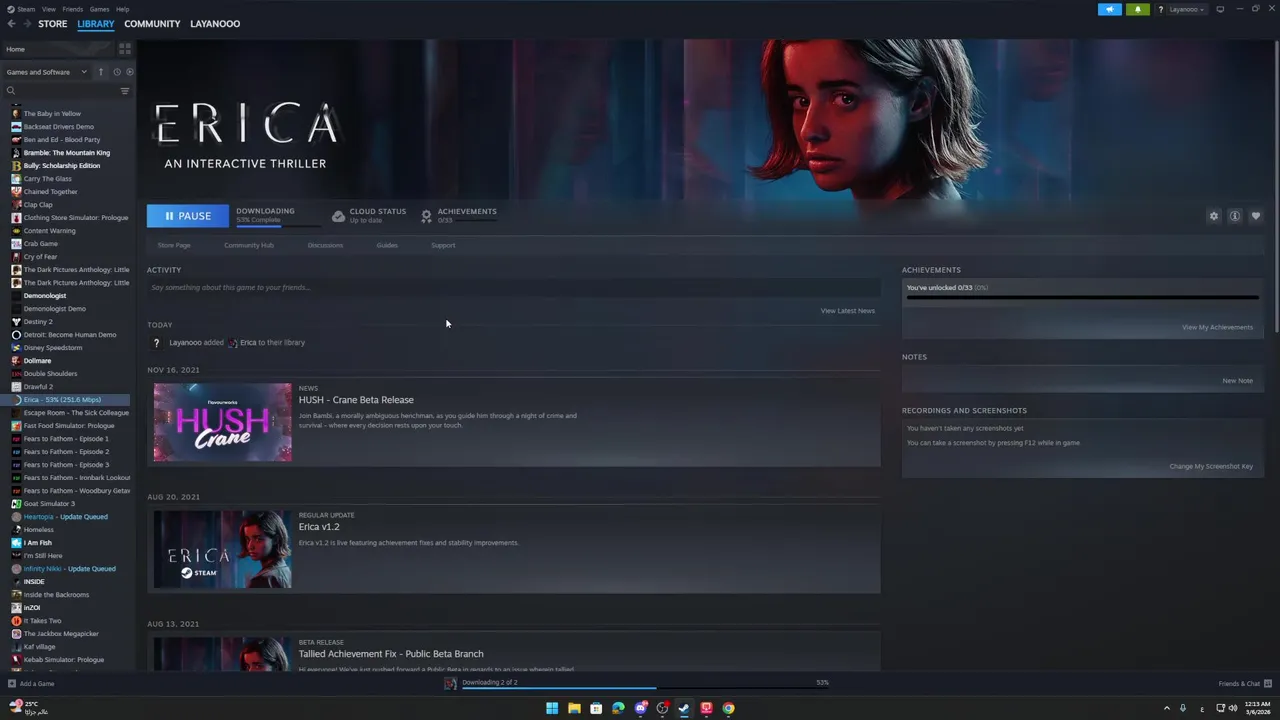
Task: Click View My Achievements
Action: [x=1217, y=327]
